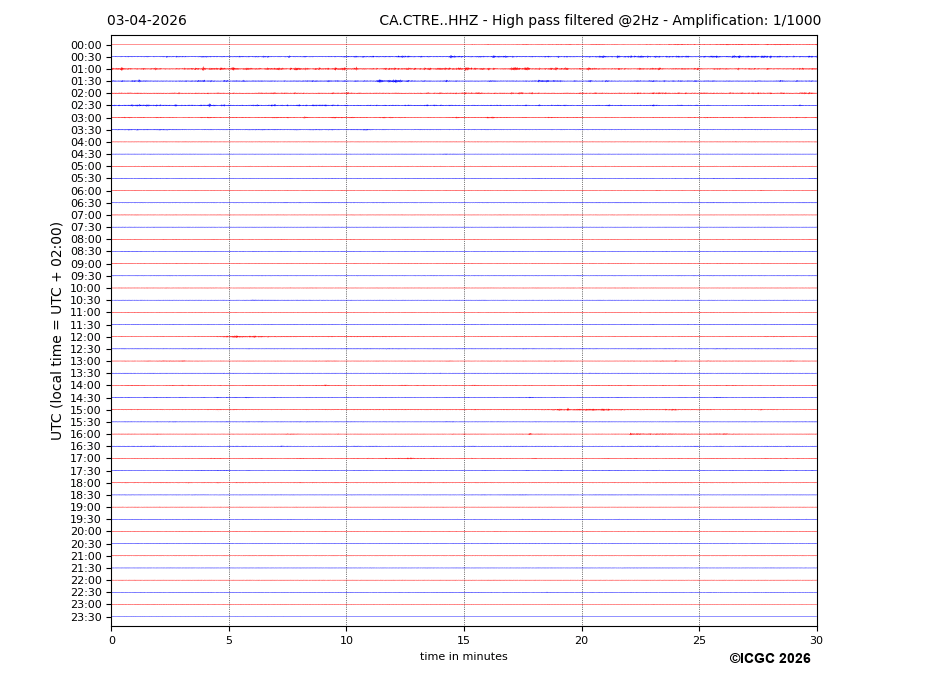The width and height of the screenshot is (927, 696).
Task: Click the blue seismic burst on 01:30 trace
Action: point(390,81)
